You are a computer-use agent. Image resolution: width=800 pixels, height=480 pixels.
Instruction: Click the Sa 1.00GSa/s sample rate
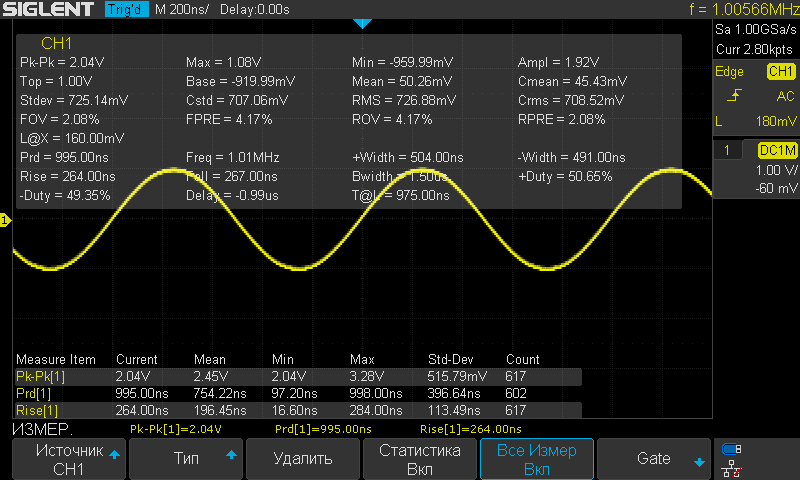point(755,30)
